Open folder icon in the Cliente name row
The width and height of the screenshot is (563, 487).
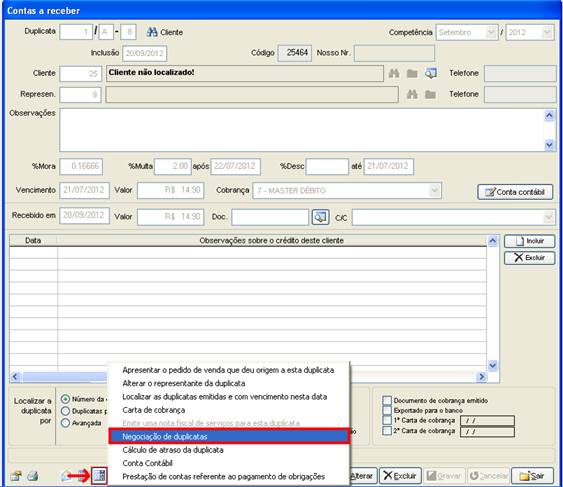point(412,73)
